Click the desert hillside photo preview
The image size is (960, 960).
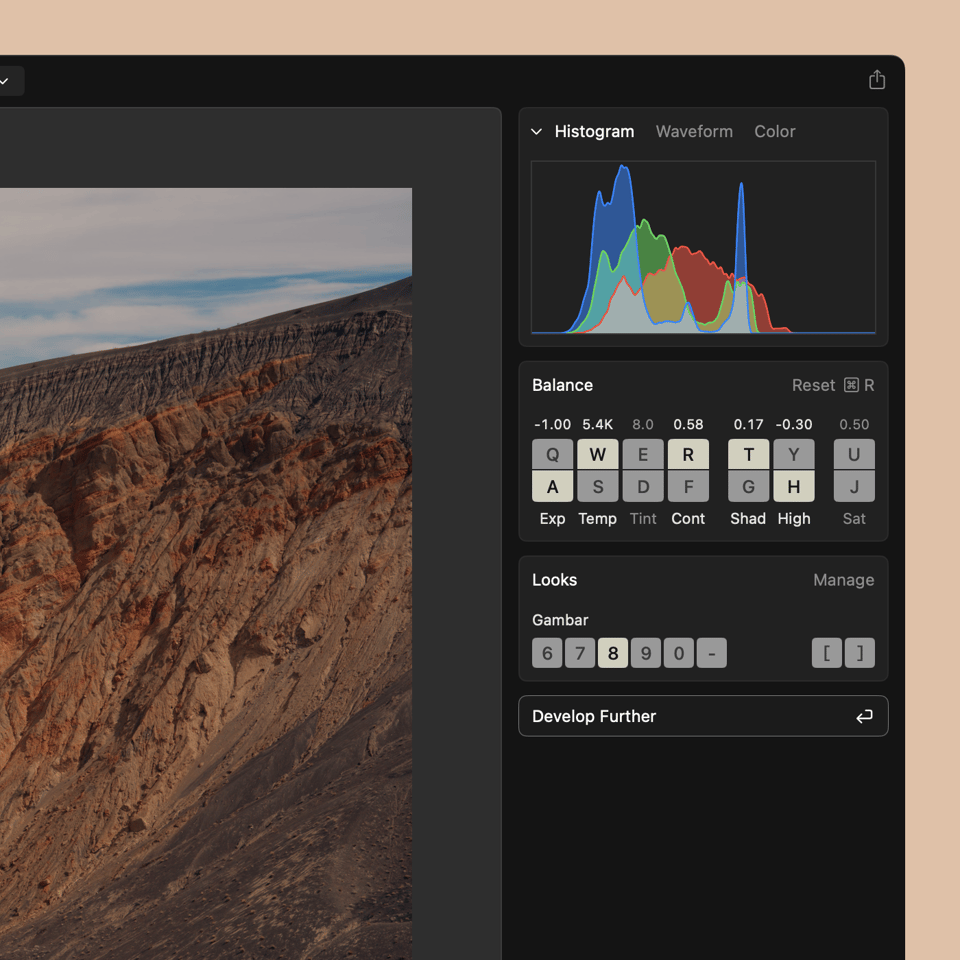(x=206, y=574)
